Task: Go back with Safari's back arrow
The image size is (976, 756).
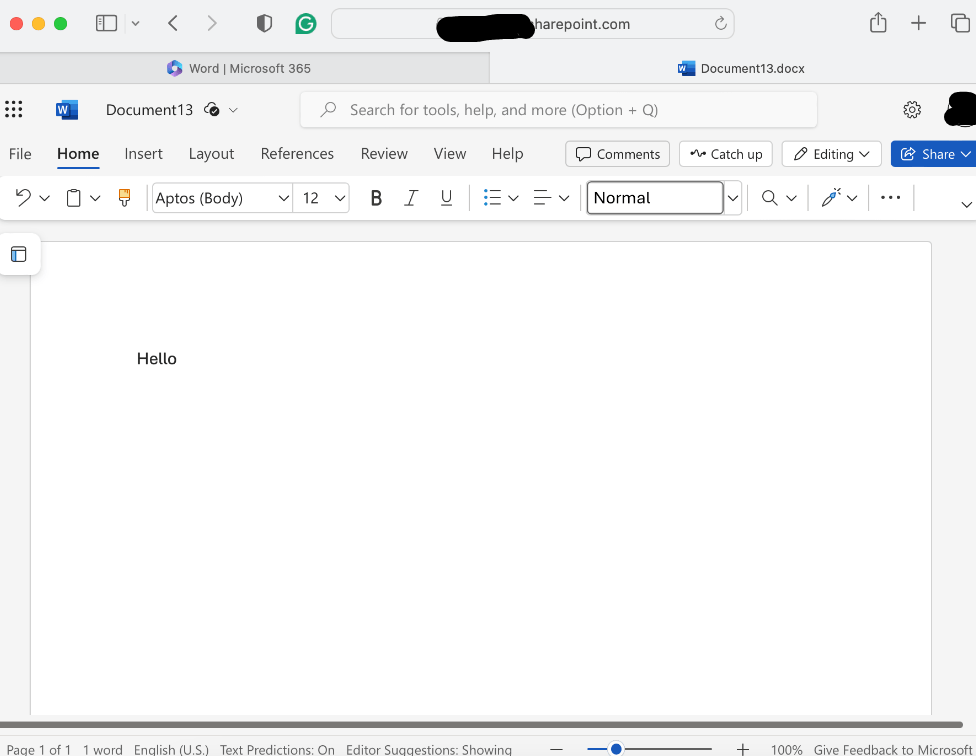Action: (x=173, y=24)
